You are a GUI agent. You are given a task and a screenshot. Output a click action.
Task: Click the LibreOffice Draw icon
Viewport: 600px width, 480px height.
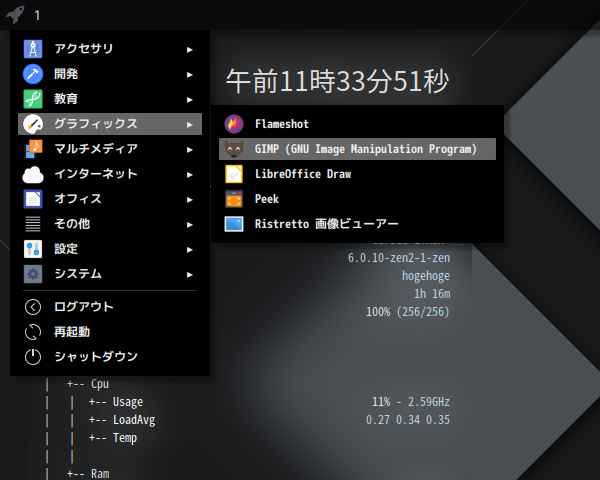coord(234,174)
